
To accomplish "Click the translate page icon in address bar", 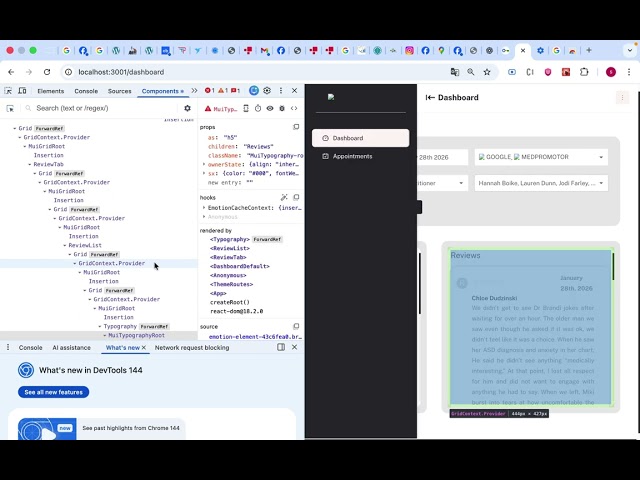I will pyautogui.click(x=455, y=72).
